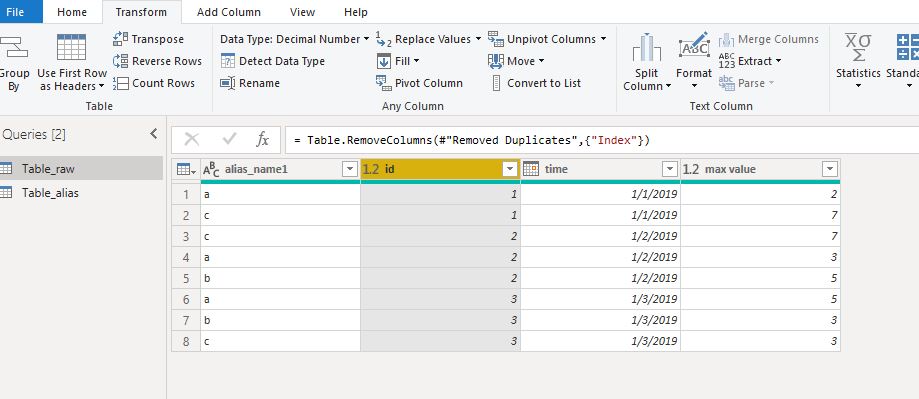Image resolution: width=919 pixels, height=399 pixels.
Task: Click inside the formula bar
Action: (x=602, y=140)
